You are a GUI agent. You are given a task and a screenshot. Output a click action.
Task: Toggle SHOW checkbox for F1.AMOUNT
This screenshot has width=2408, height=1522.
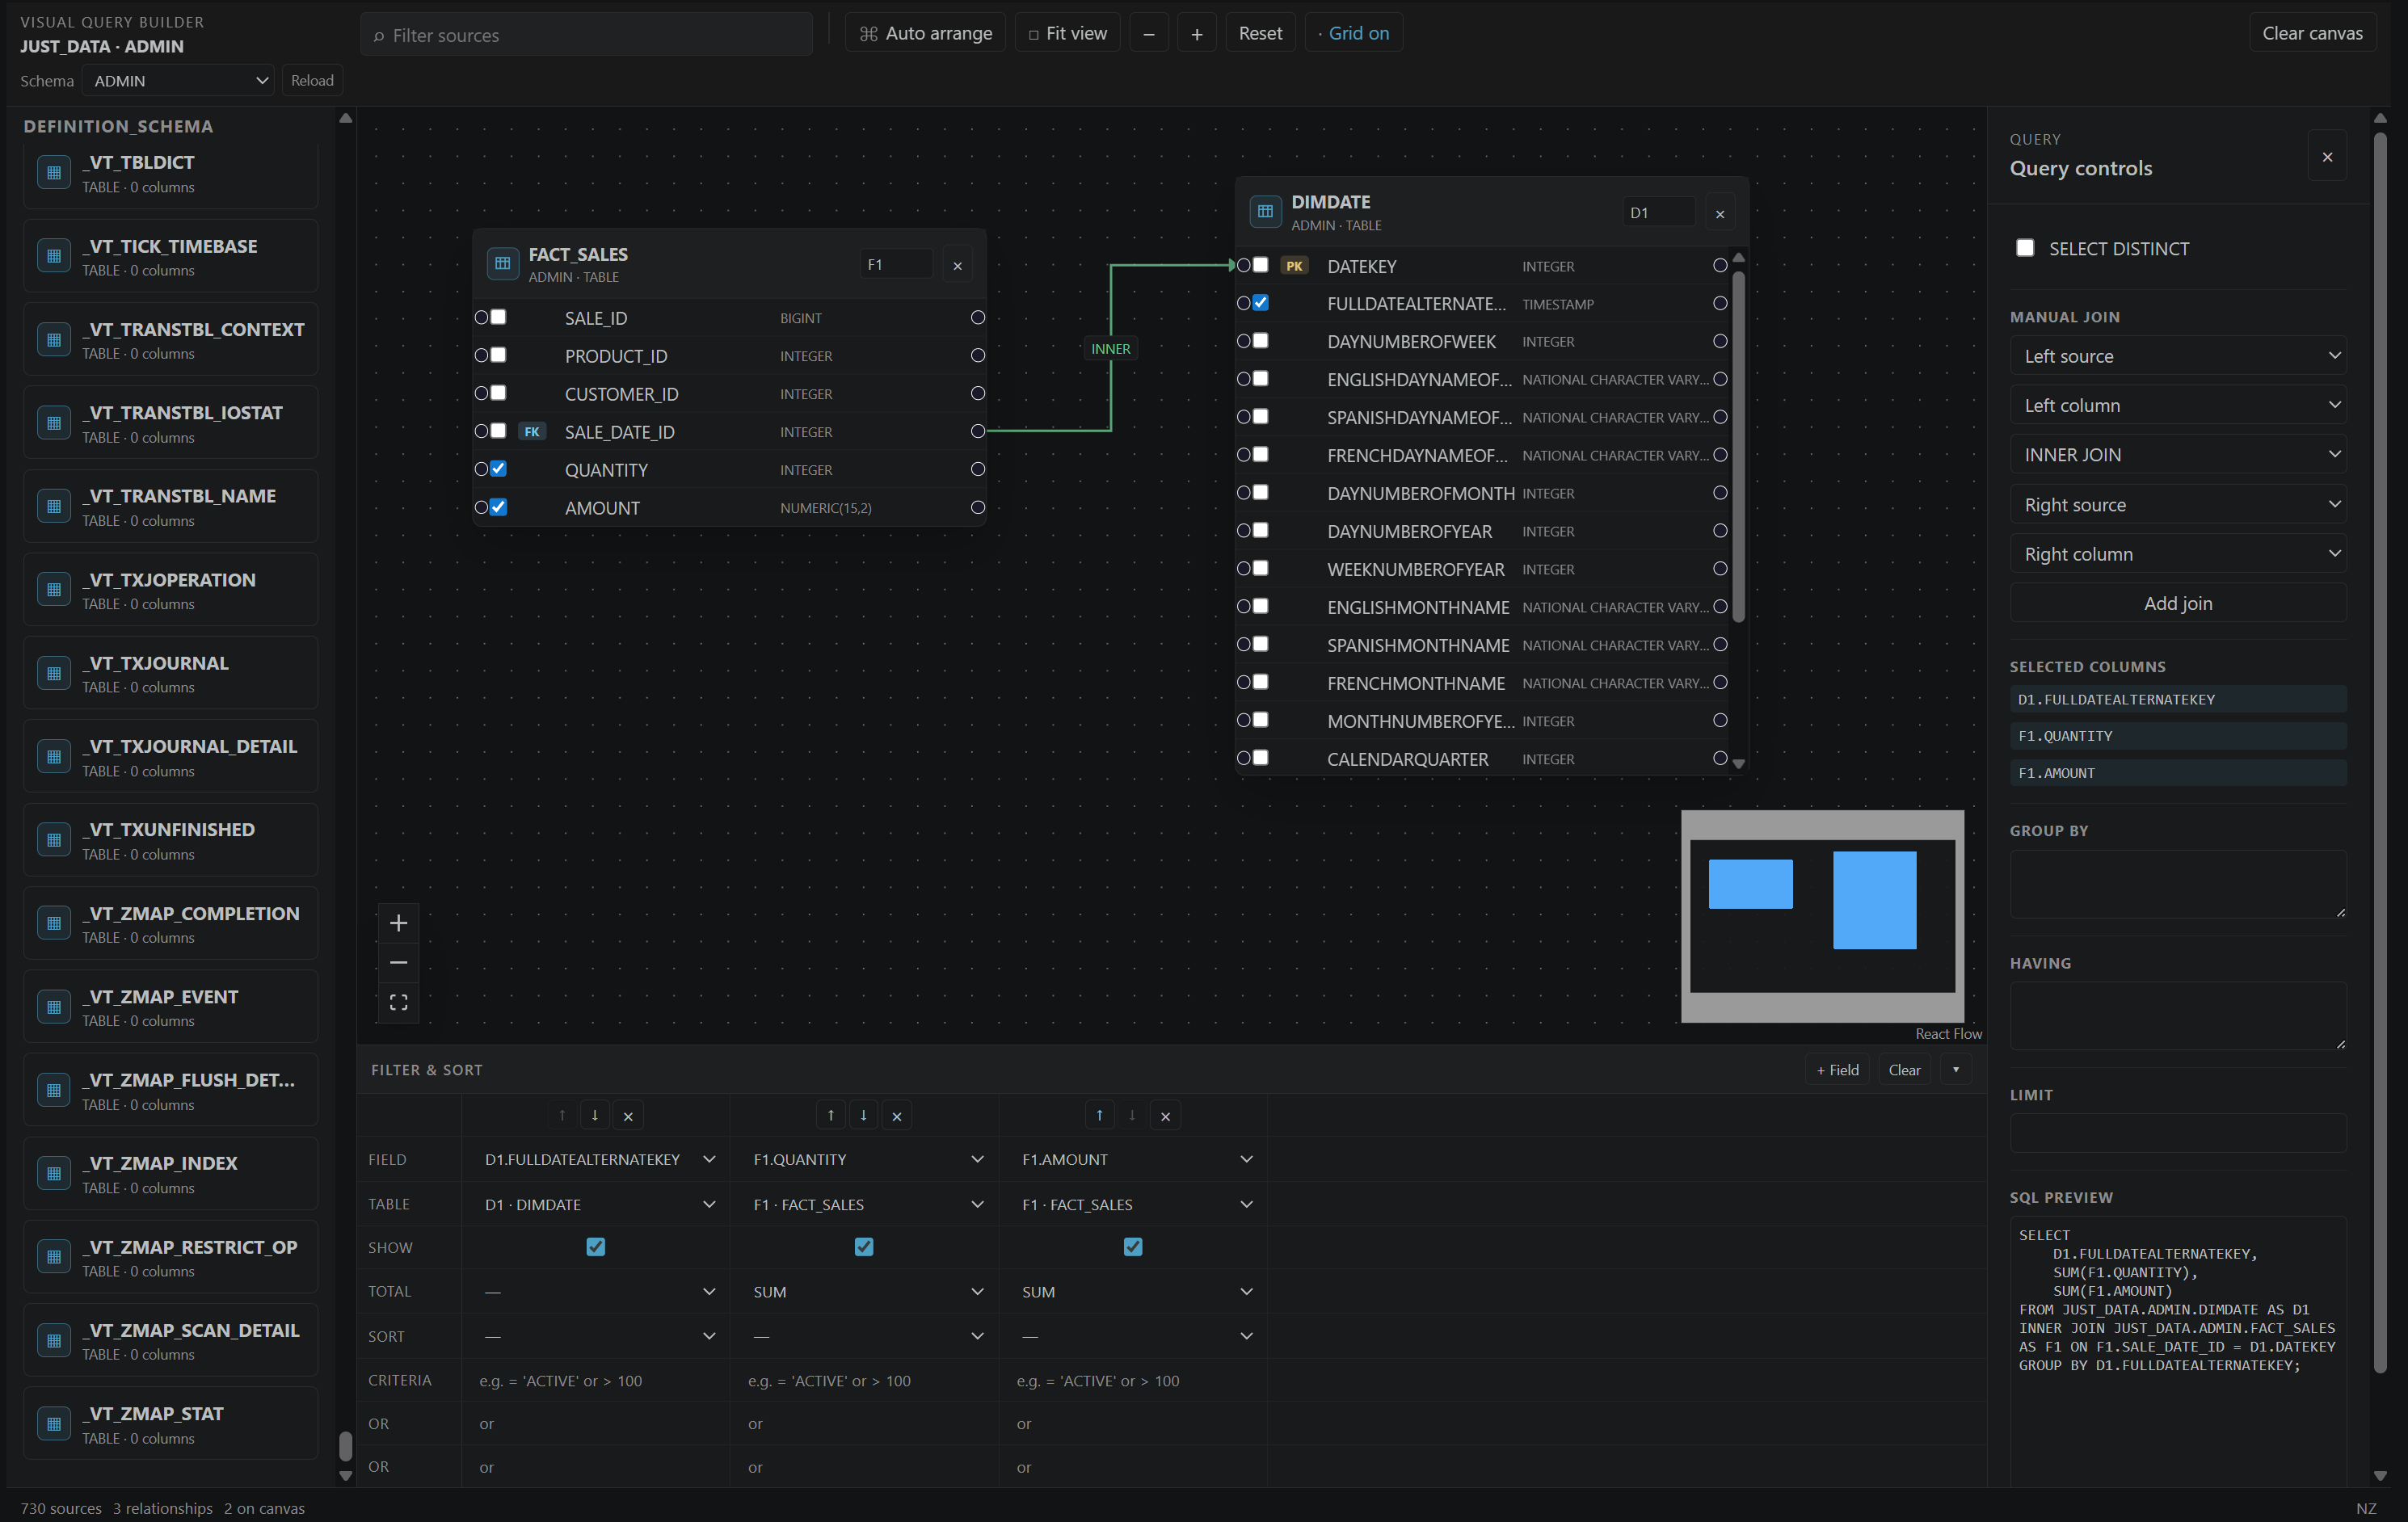click(x=1133, y=1247)
